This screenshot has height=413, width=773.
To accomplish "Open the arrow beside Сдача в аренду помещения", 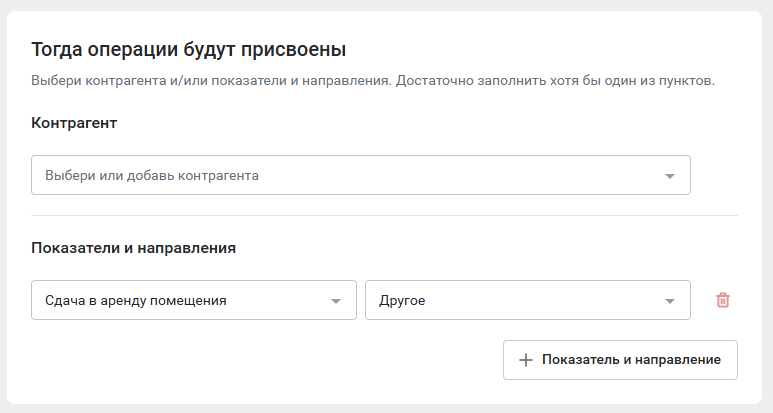I will pos(336,301).
